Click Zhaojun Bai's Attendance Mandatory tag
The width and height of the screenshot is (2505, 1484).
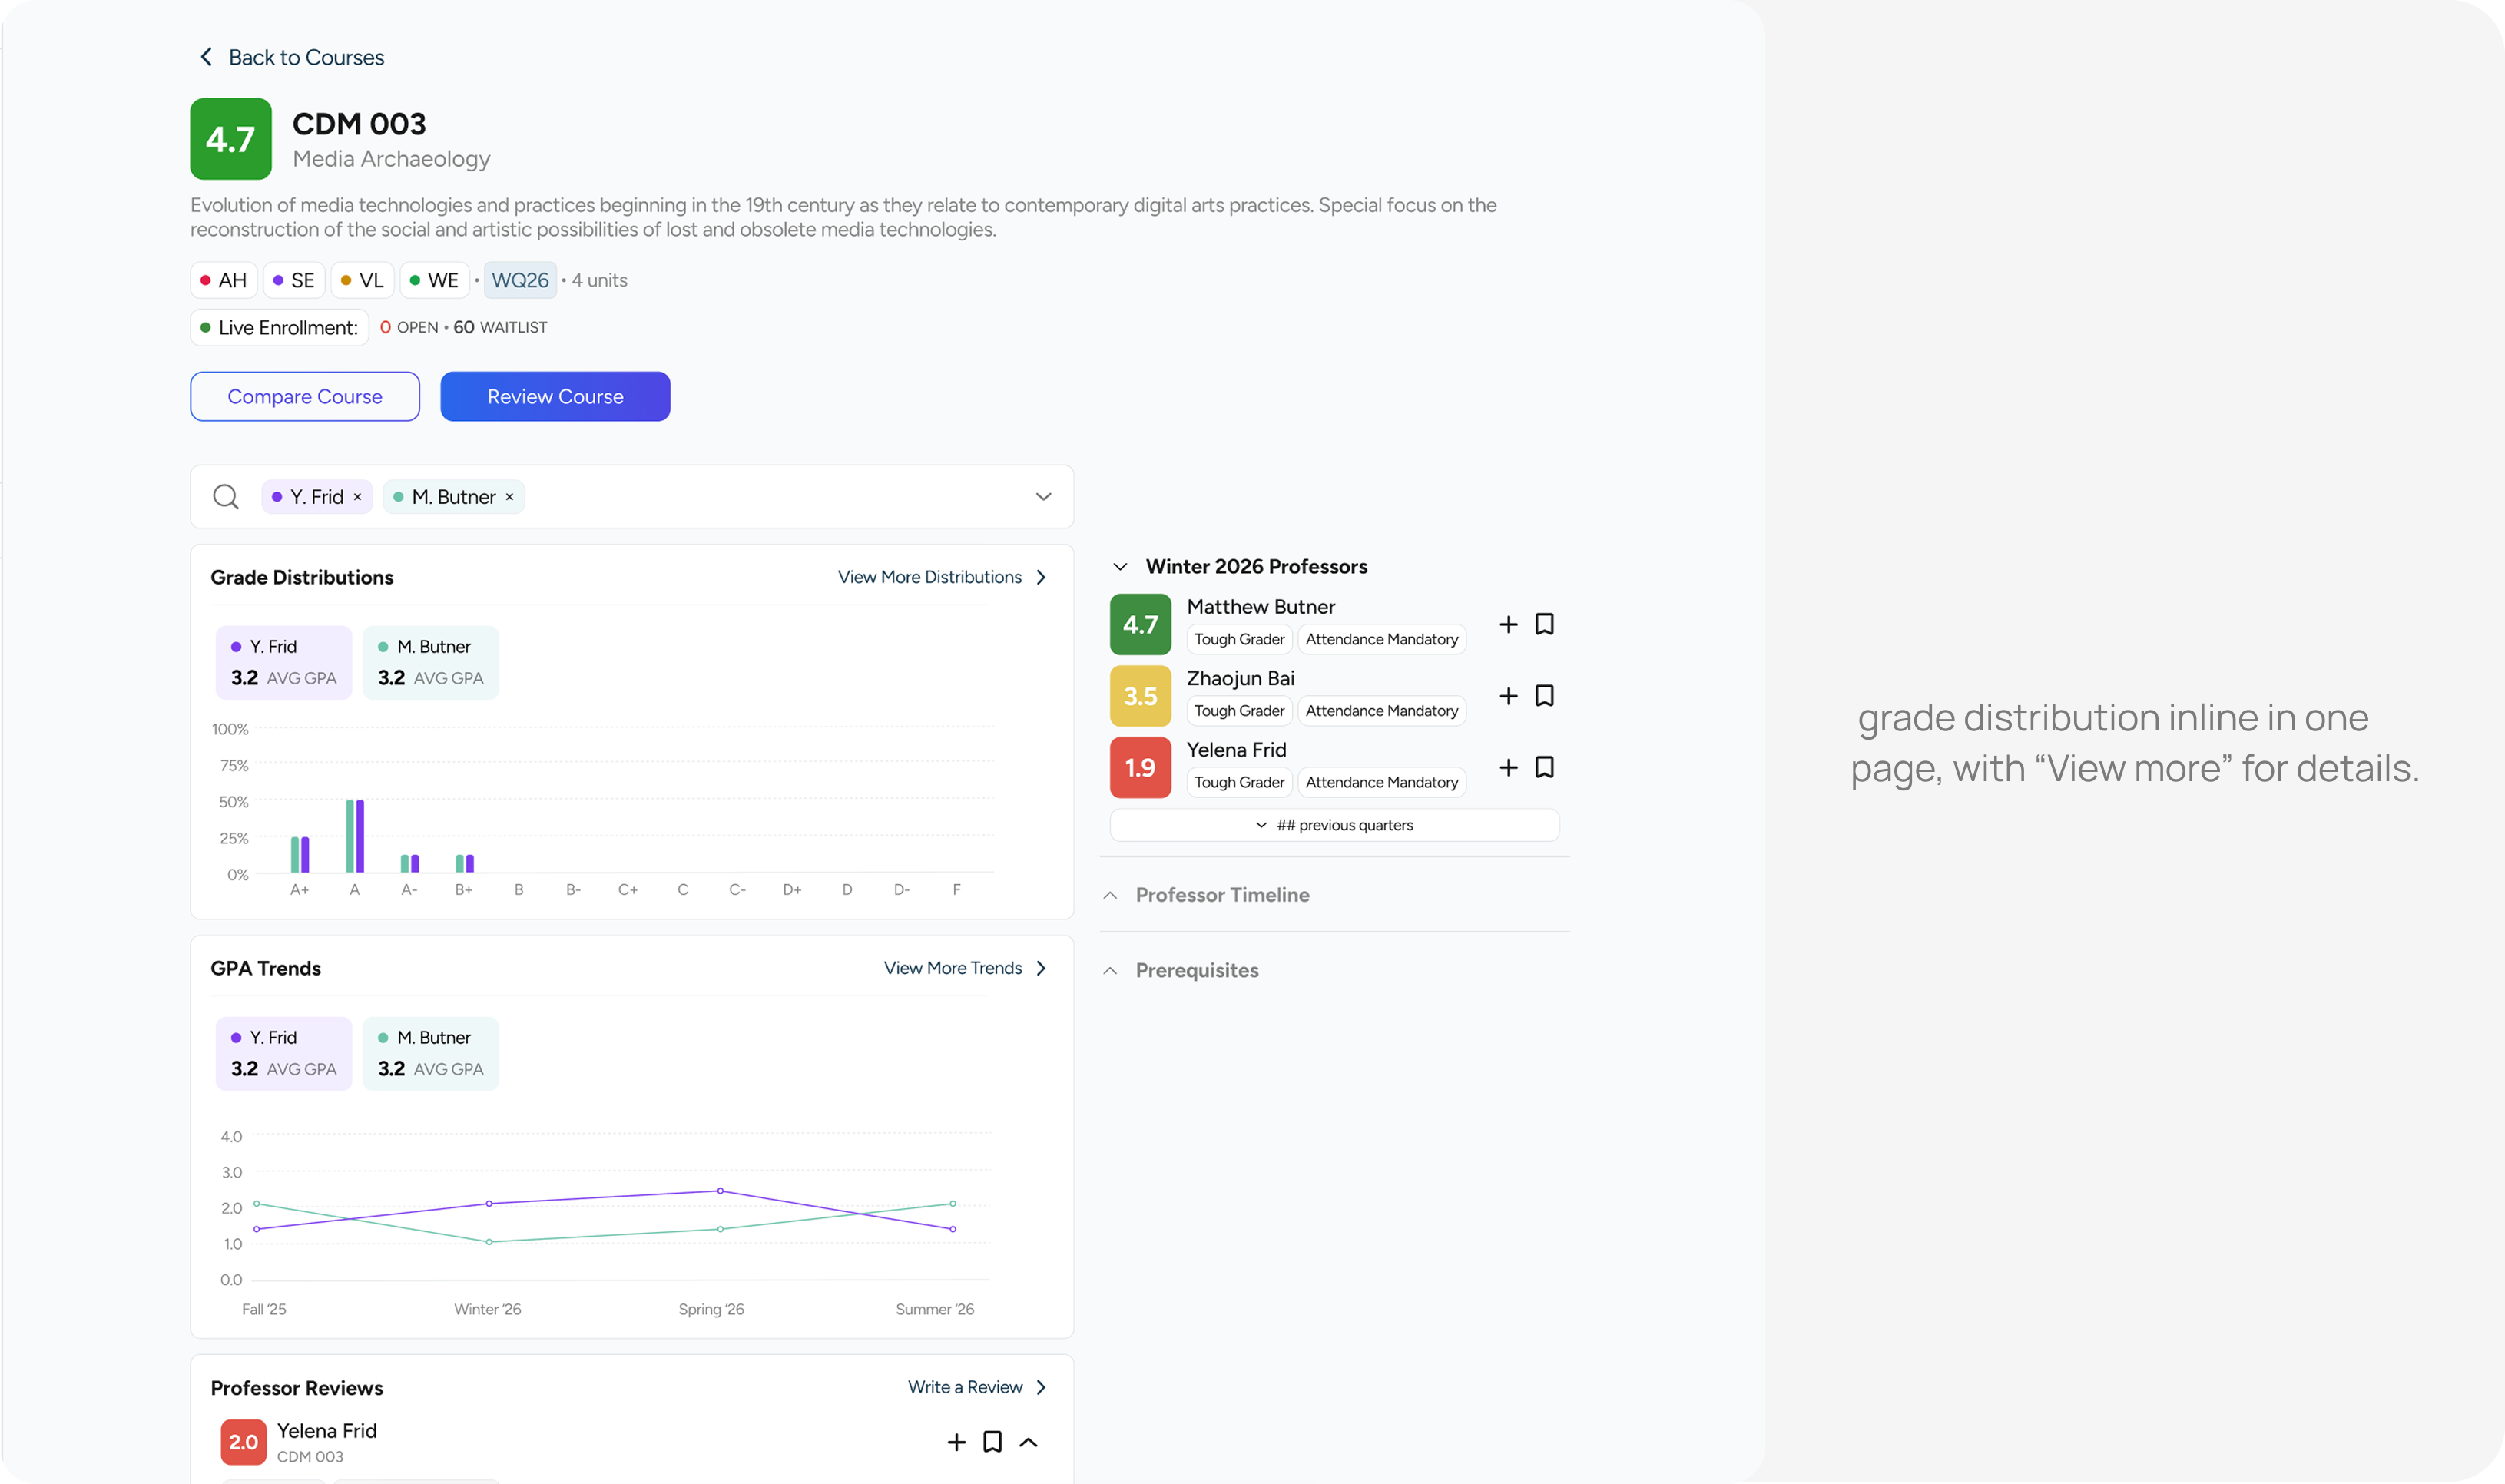coord(1381,711)
